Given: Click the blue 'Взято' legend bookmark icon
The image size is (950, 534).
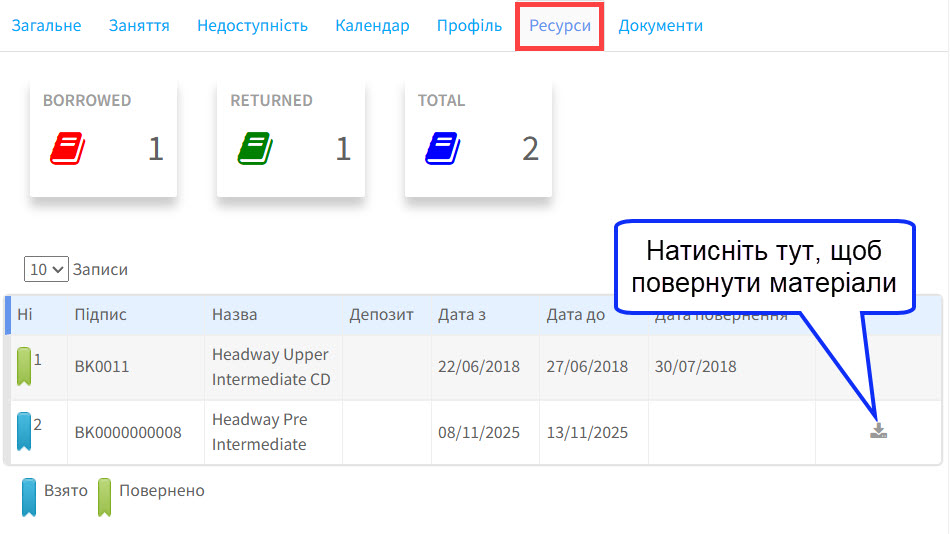Looking at the screenshot, I should (29, 496).
